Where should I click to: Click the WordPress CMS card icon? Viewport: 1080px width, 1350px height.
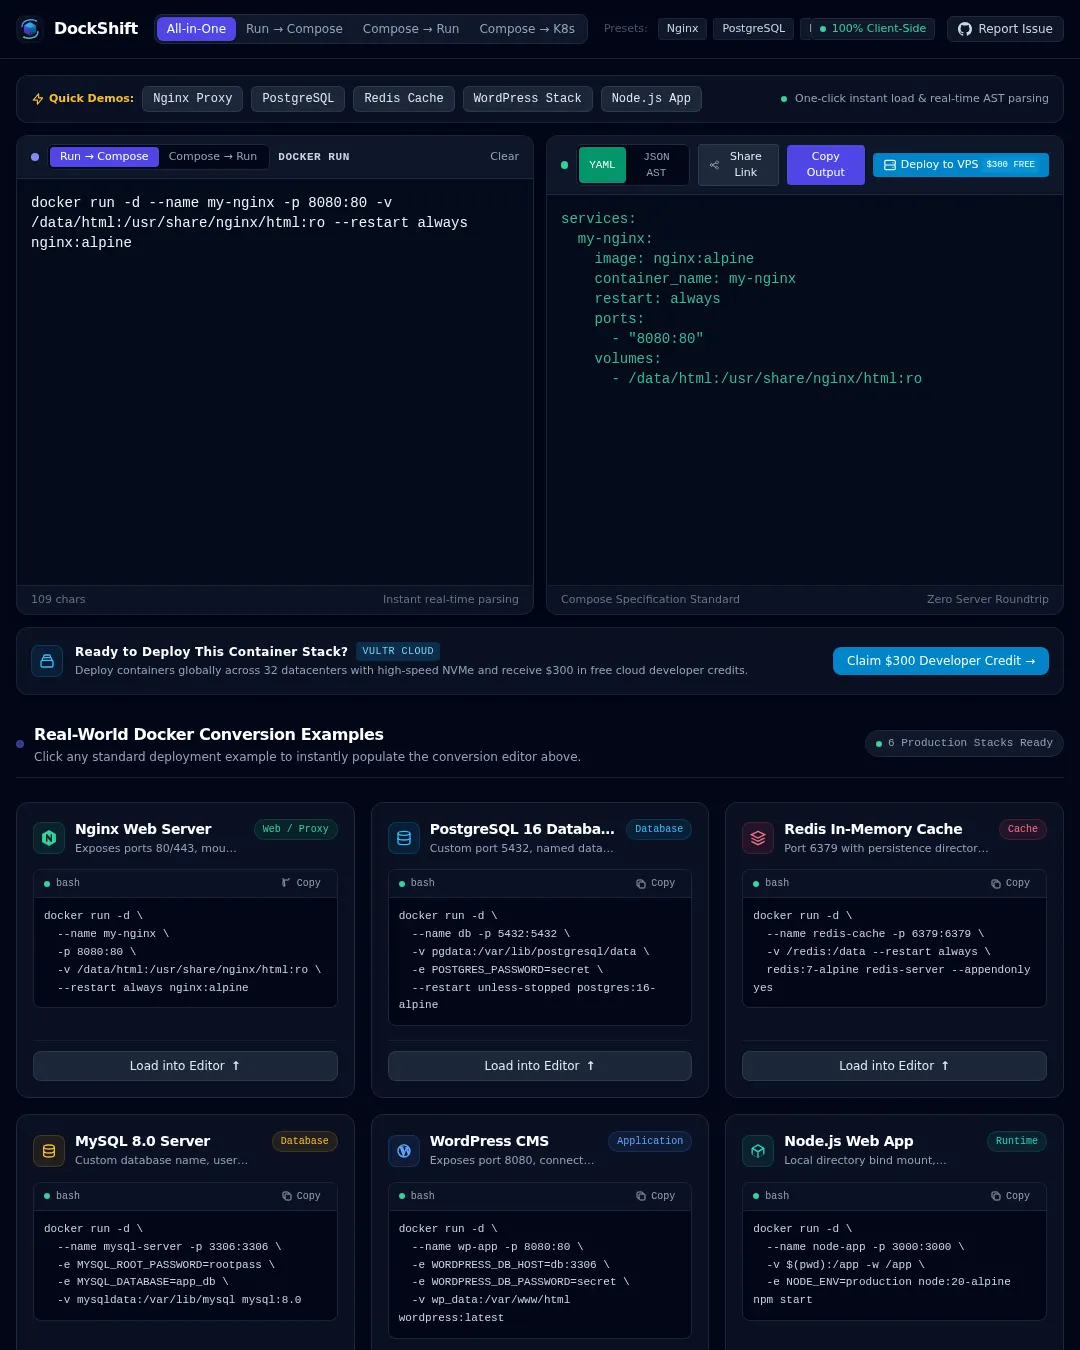[x=404, y=1151]
